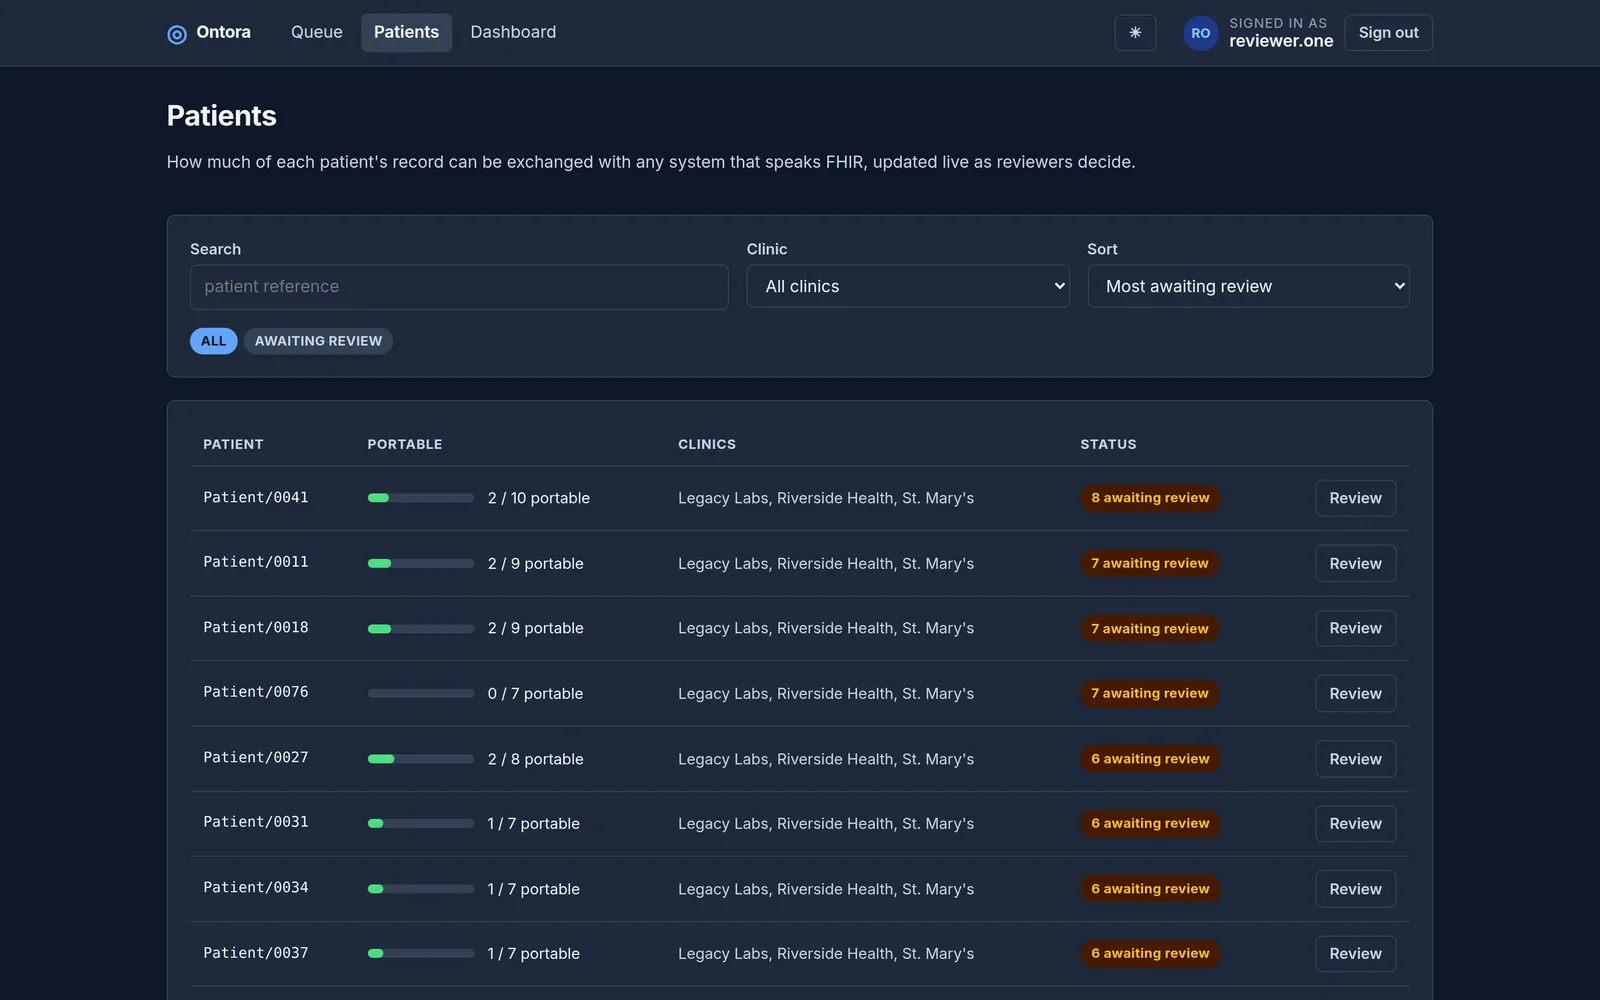Click the Sign out button
The image size is (1600, 1000).
[x=1388, y=33]
